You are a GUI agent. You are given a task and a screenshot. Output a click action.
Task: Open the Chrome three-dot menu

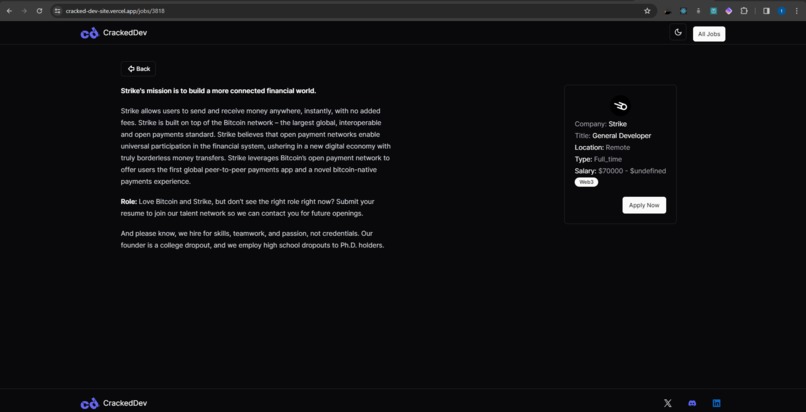pyautogui.click(x=797, y=11)
